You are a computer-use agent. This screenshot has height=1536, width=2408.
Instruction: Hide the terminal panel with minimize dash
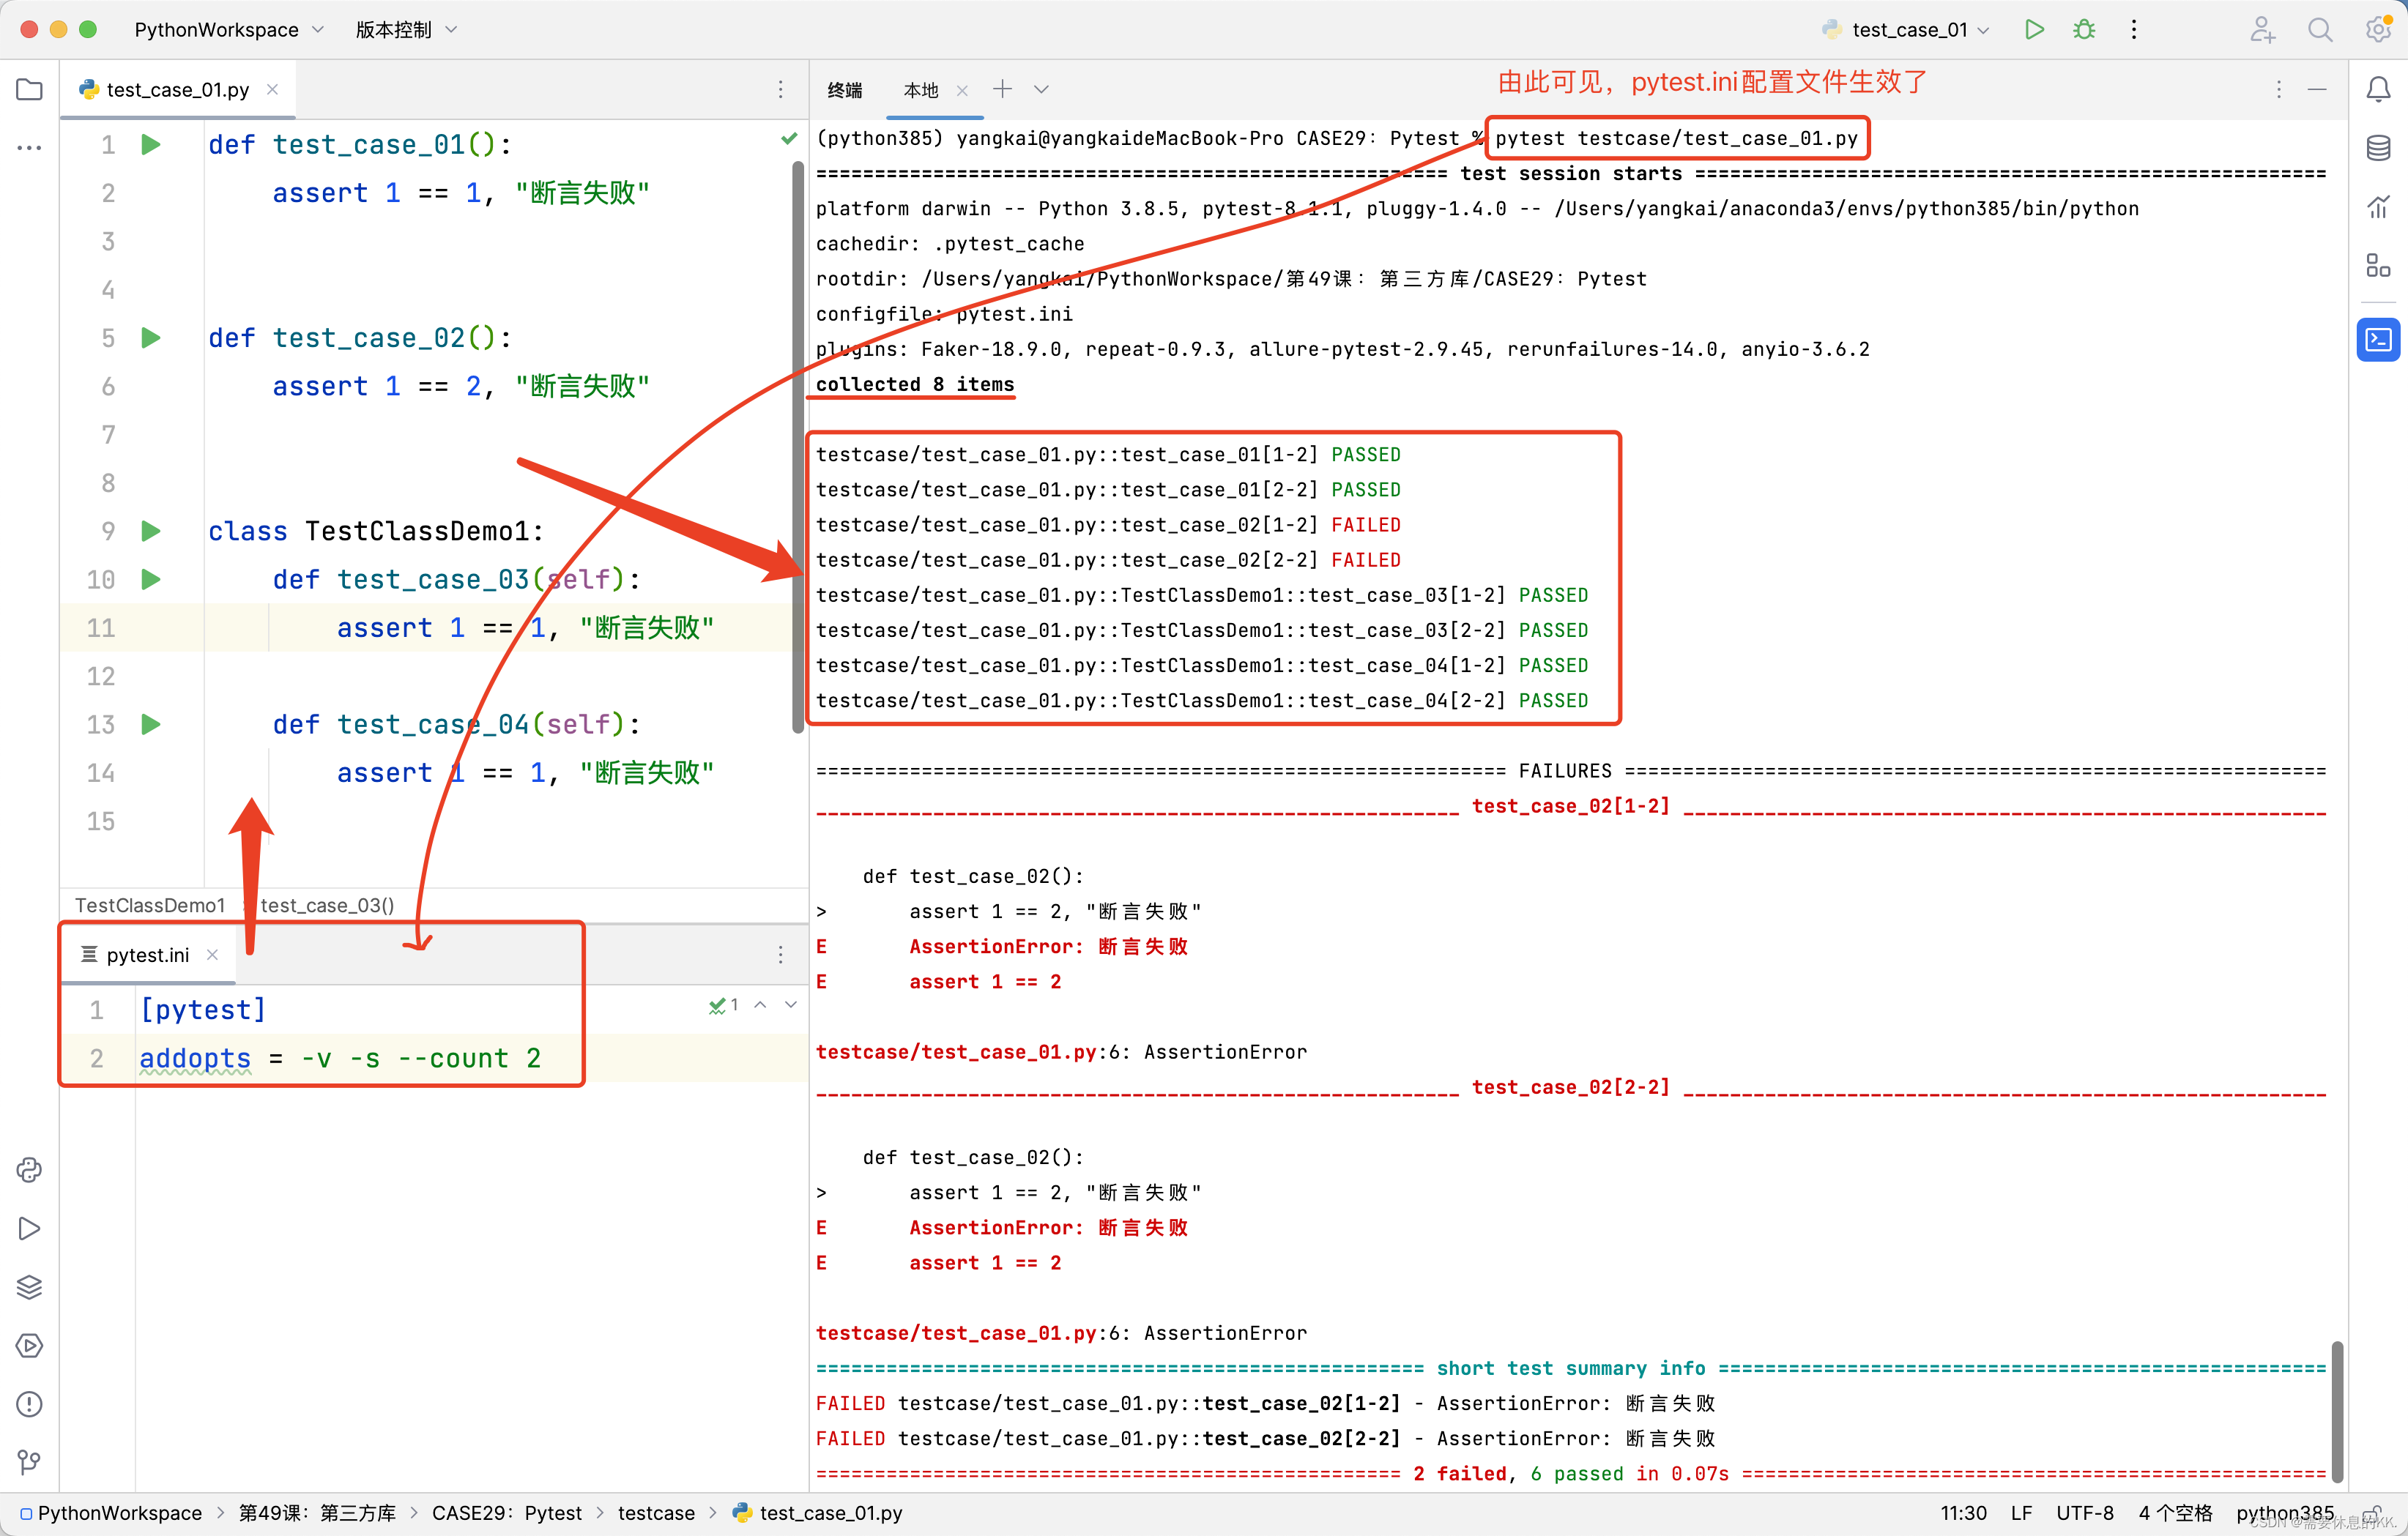tap(2317, 90)
